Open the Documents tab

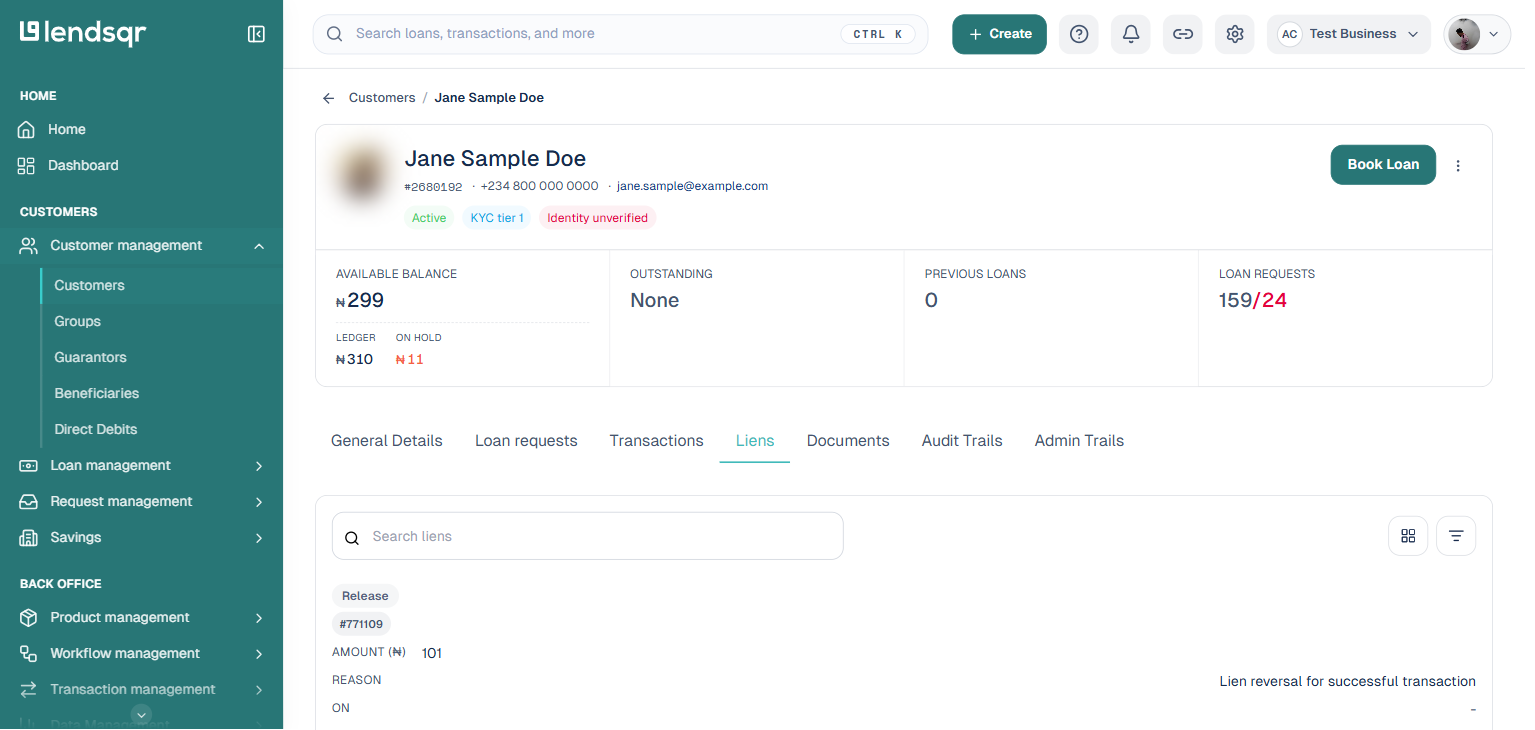point(848,441)
